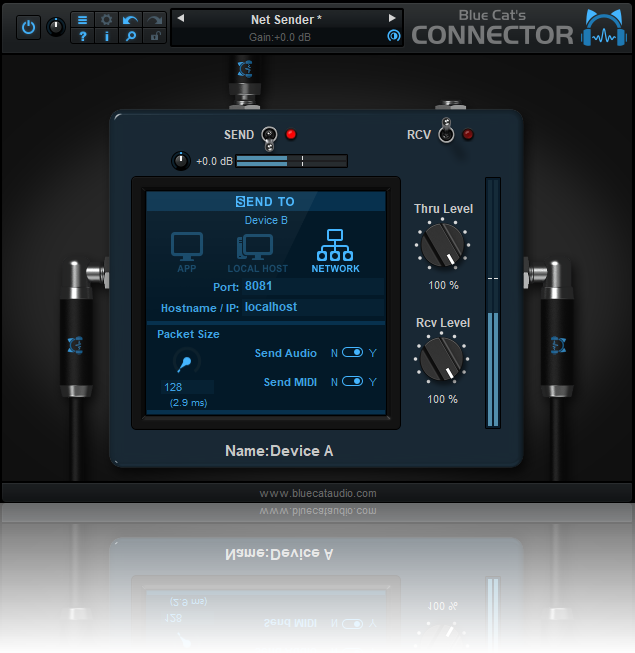Click the +0.0 dB send gain value

point(214,161)
